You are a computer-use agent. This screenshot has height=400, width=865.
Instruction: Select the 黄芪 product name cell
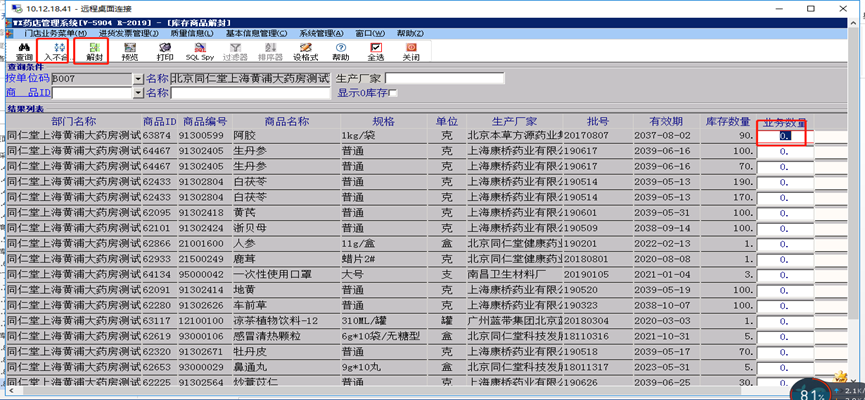point(286,212)
